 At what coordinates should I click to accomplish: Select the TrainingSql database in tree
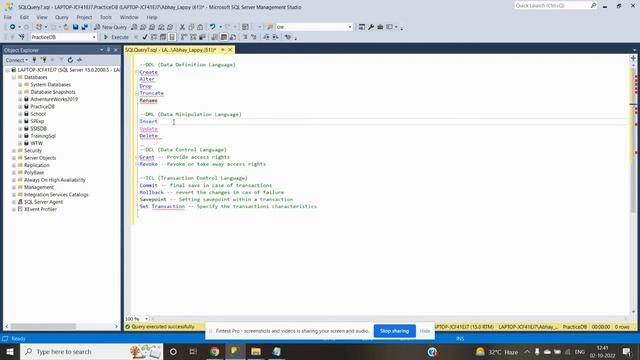(43, 136)
